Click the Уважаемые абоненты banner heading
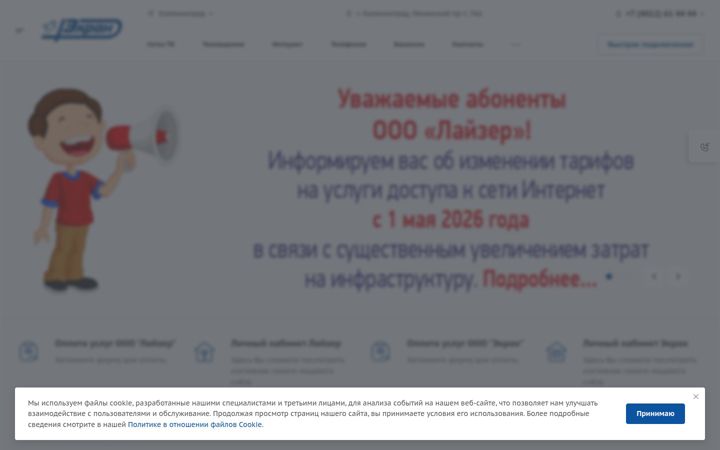The width and height of the screenshot is (720, 450). point(452,99)
